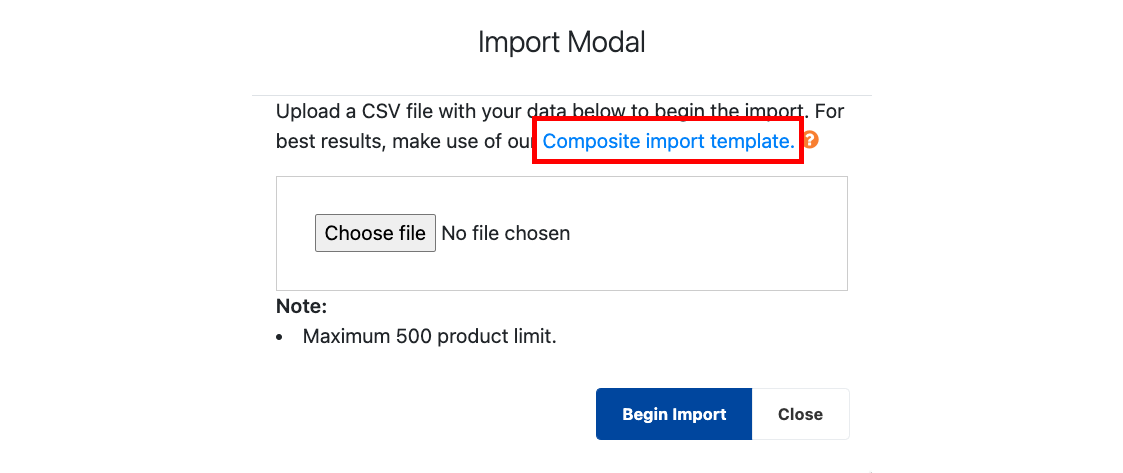This screenshot has height=473, width=1123.
Task: Open the orange question mark help icon
Action: (x=811, y=140)
